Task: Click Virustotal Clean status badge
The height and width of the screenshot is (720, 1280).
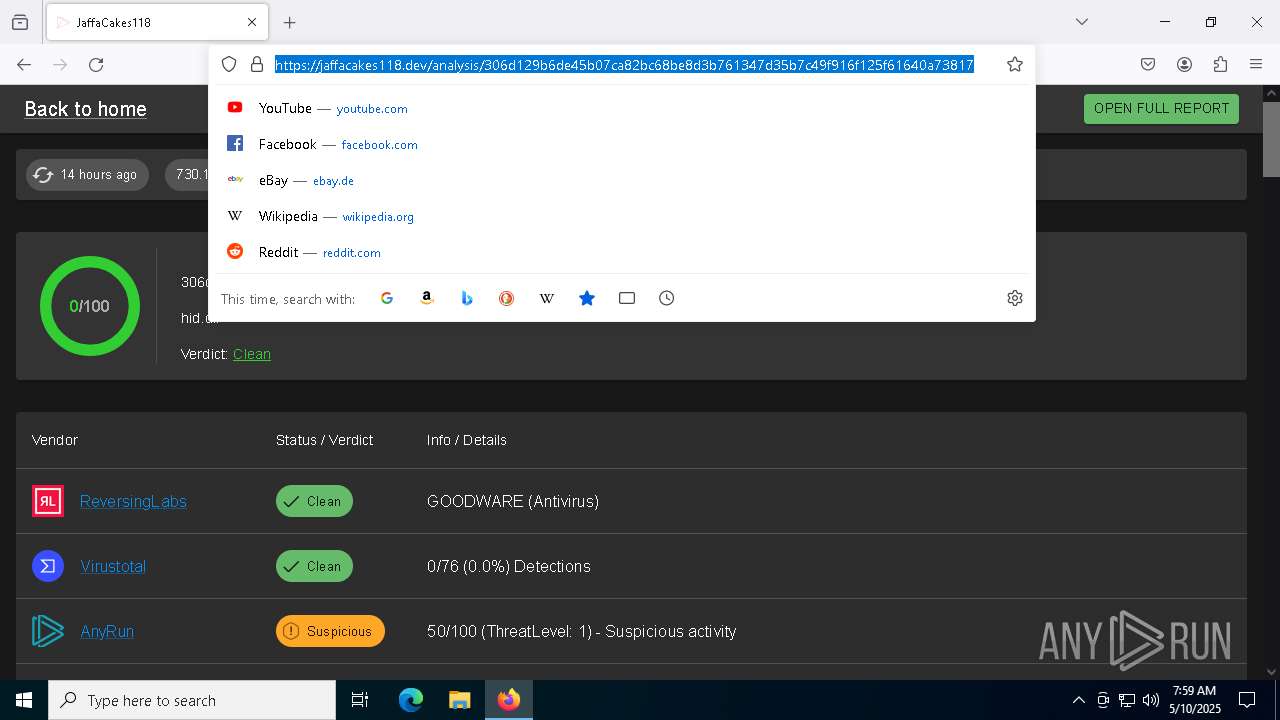Action: [314, 566]
